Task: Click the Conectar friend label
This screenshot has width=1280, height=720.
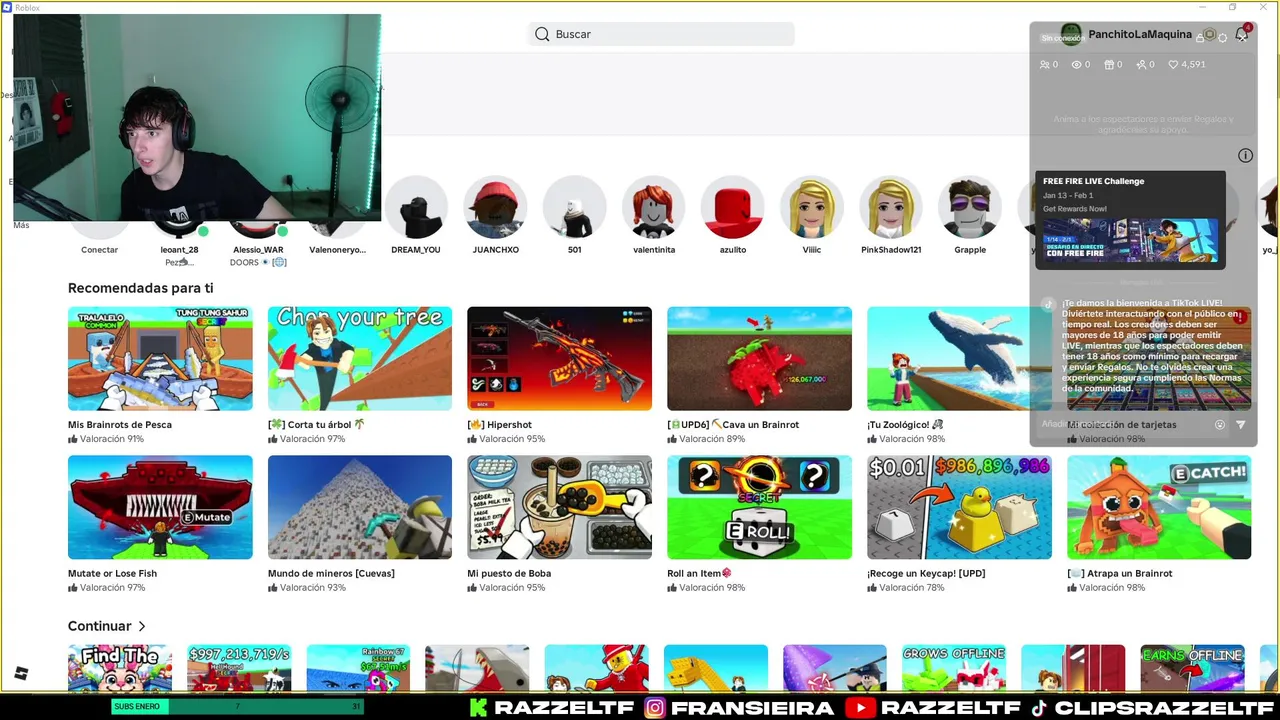Action: (100, 250)
